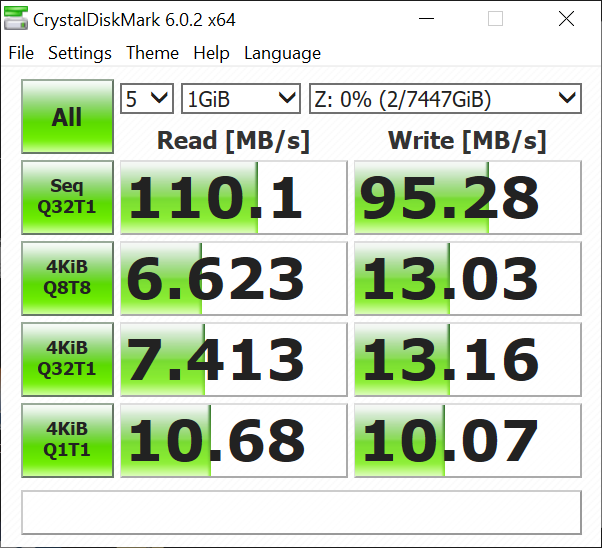Image resolution: width=602 pixels, height=548 pixels.
Task: Open the Settings menu
Action: tap(80, 53)
